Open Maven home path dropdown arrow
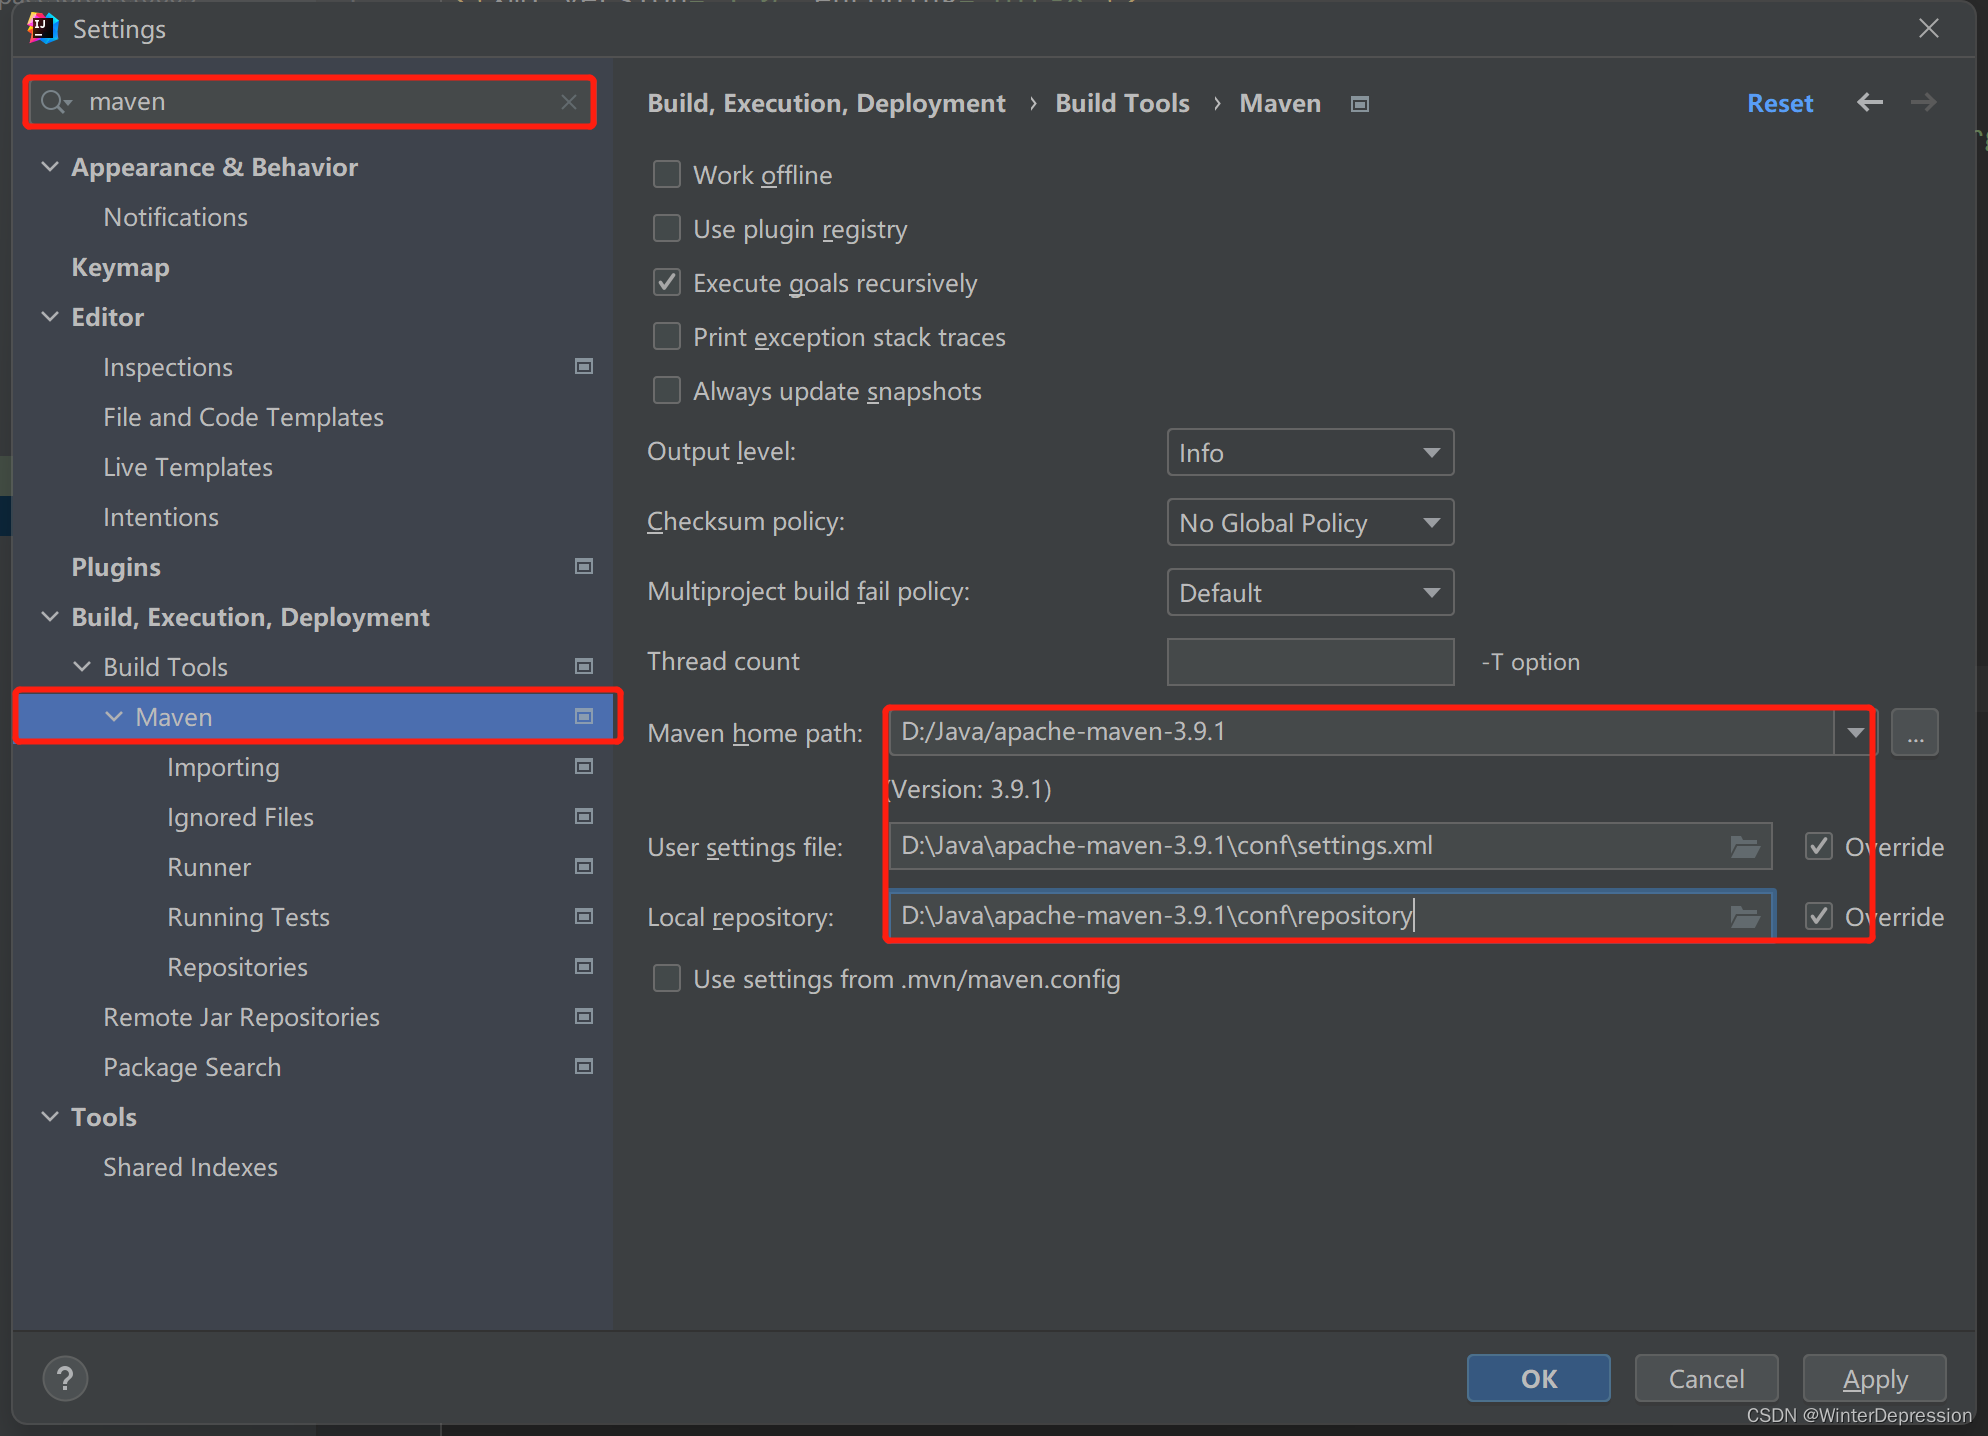The image size is (1988, 1436). point(1855,732)
